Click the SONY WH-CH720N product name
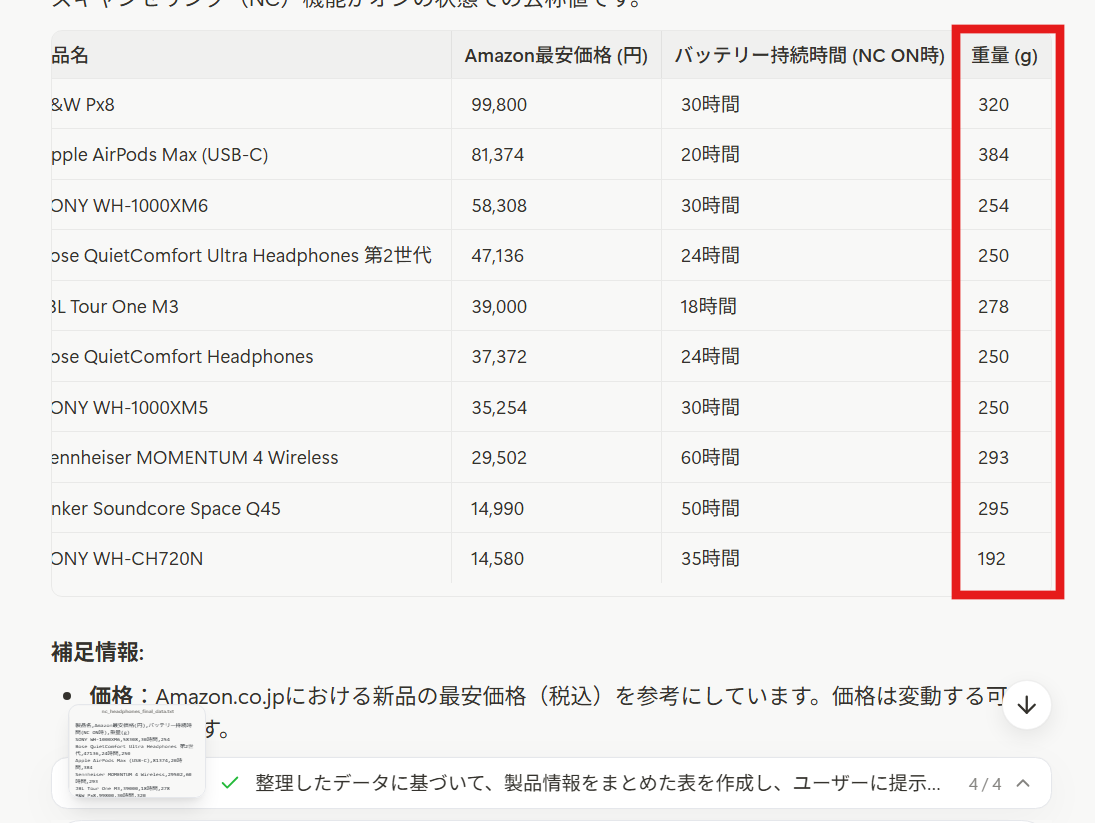The width and height of the screenshot is (1095, 823). coord(127,559)
